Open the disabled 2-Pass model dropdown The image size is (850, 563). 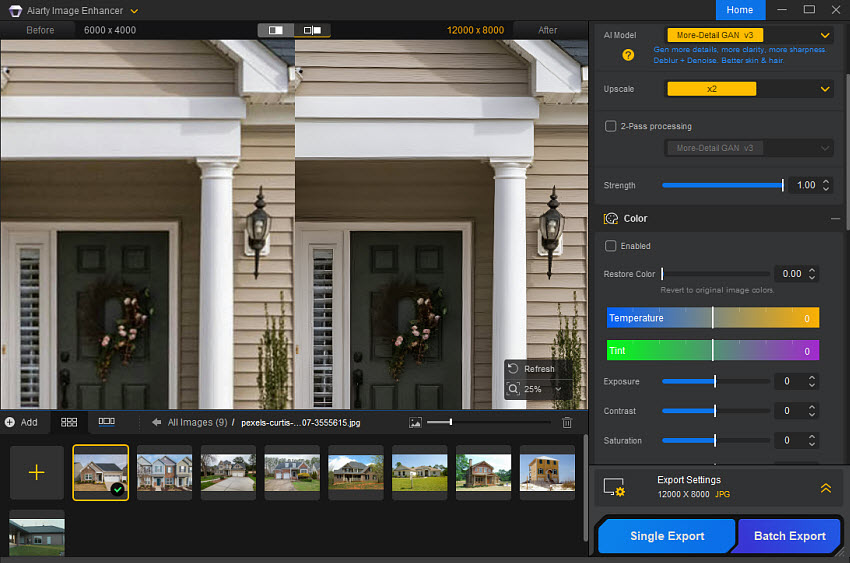pos(749,148)
